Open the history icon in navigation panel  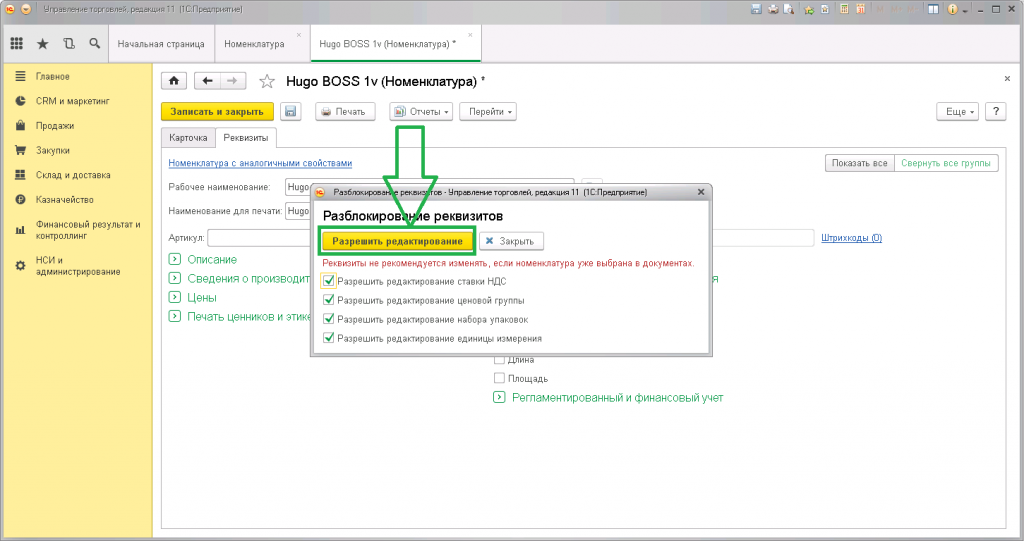point(69,44)
